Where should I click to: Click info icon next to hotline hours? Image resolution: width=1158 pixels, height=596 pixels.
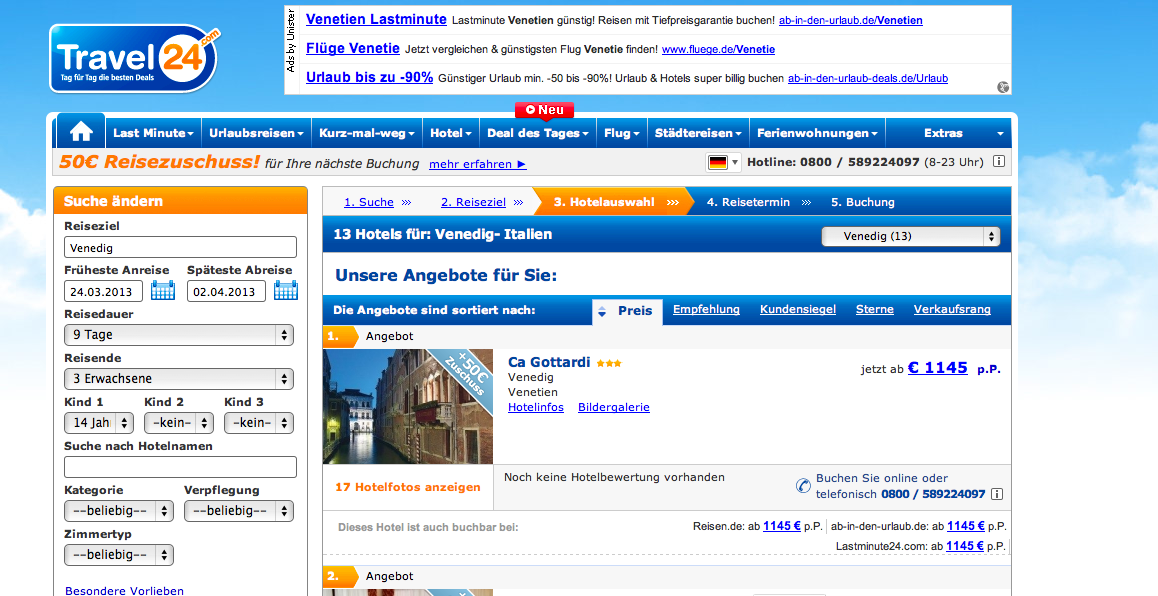998,162
